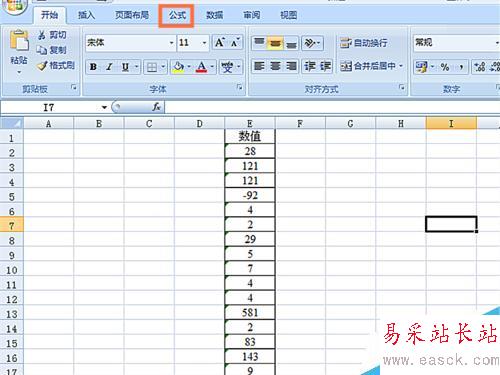500x375 pixels.
Task: Click increase decimal icon
Action: [x=480, y=67]
